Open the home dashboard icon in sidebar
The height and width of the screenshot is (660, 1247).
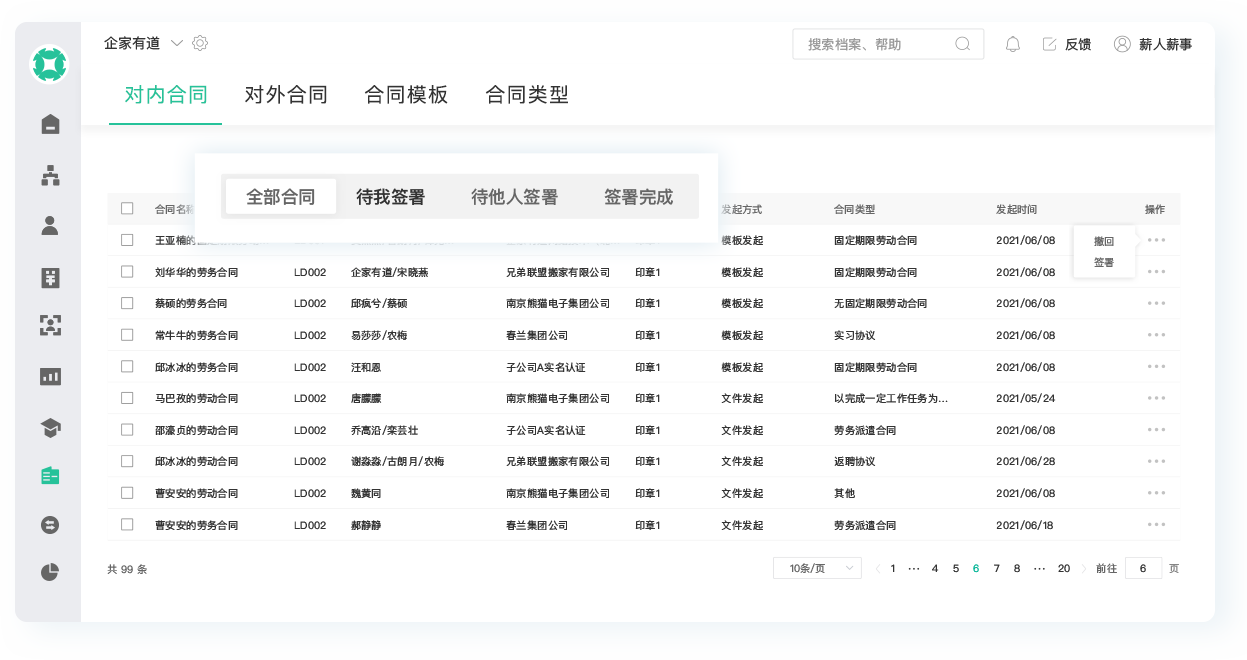point(49,124)
